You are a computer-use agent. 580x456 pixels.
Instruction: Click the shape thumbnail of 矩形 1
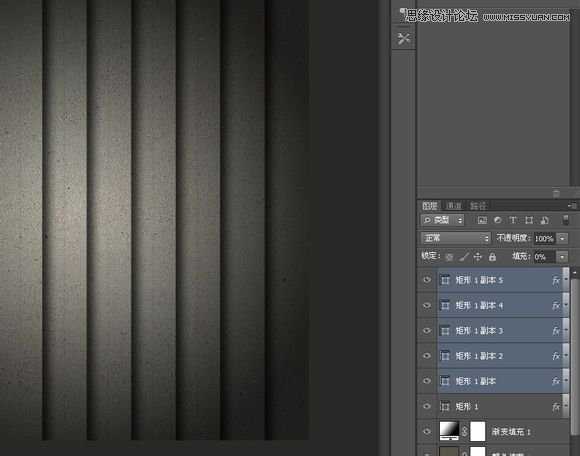coord(445,406)
